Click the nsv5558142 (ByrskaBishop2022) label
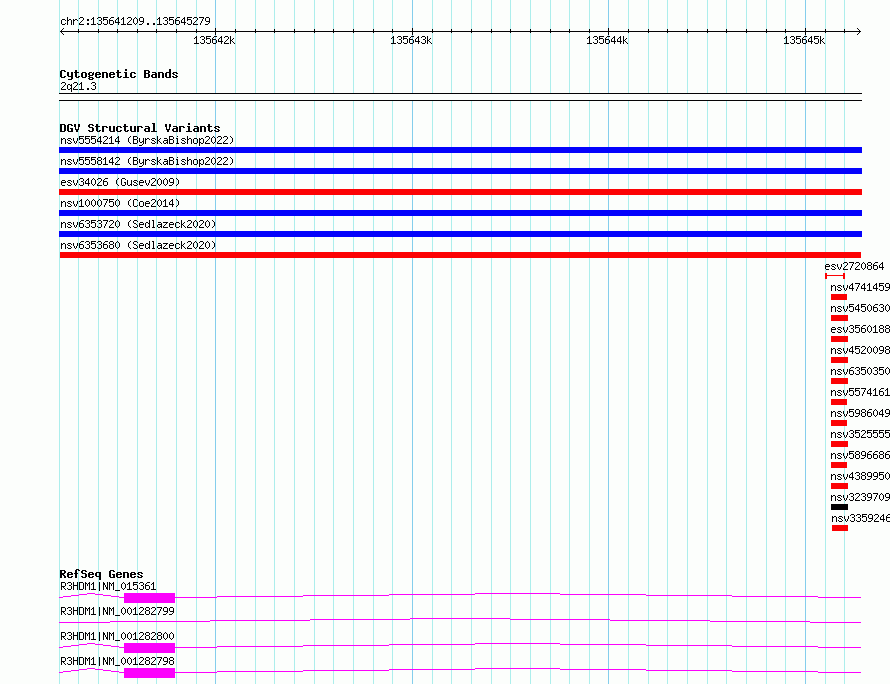 (147, 161)
